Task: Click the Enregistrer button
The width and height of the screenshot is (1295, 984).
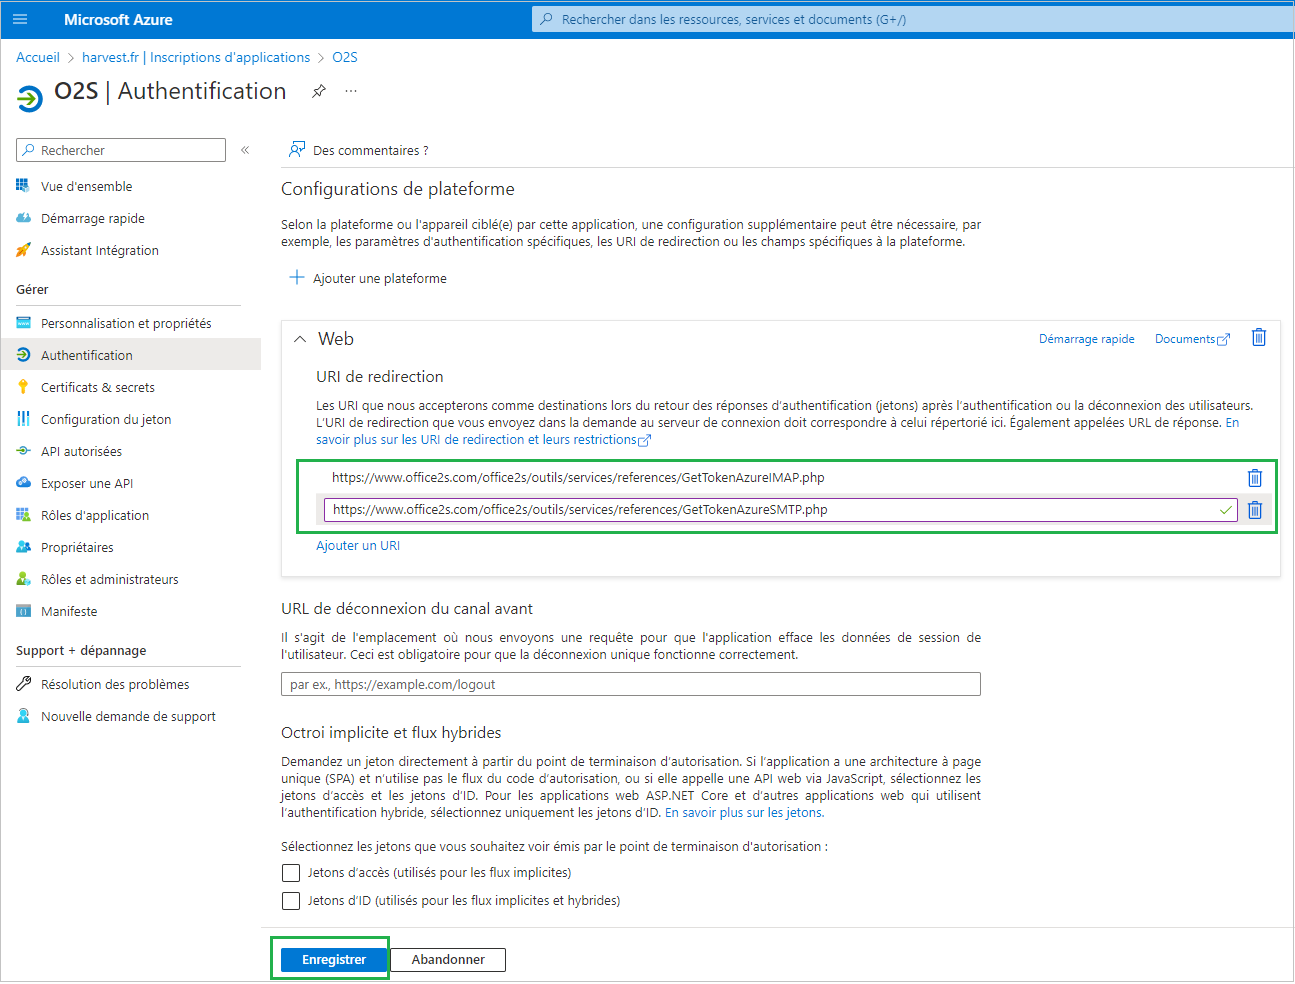Action: click(334, 959)
